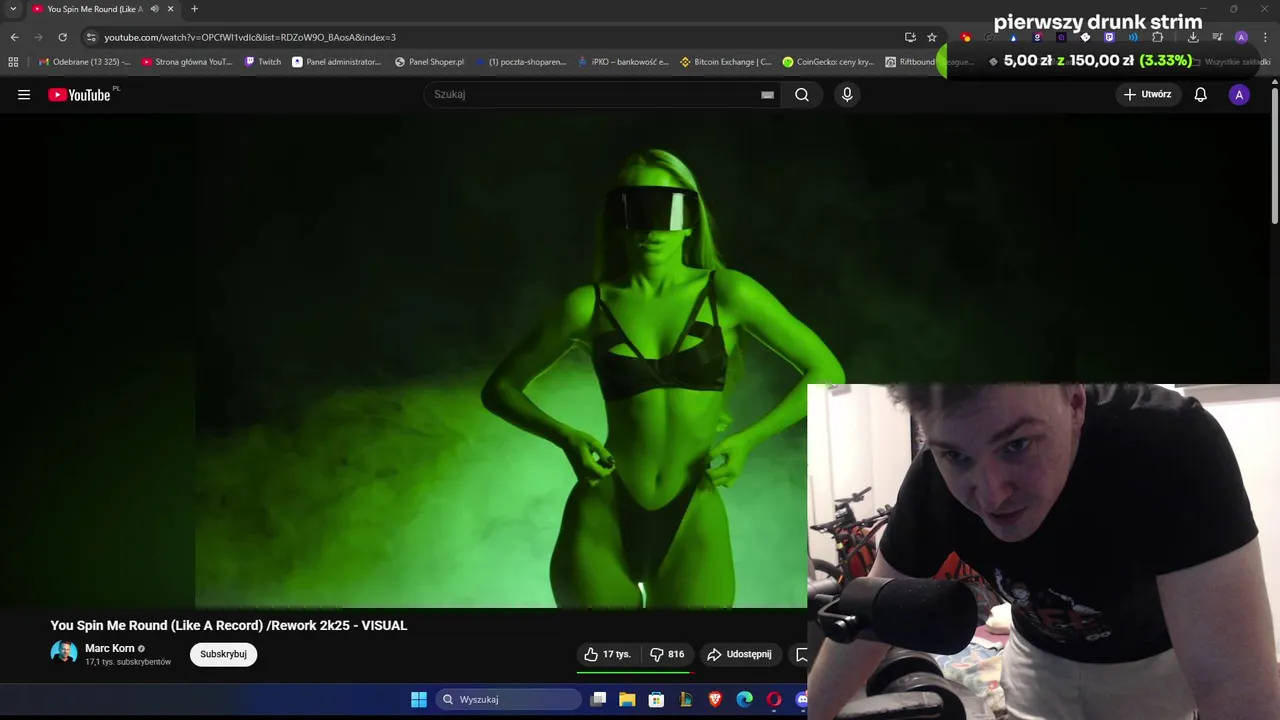Launch Brave browser from the taskbar
The height and width of the screenshot is (720, 1280).
point(715,699)
